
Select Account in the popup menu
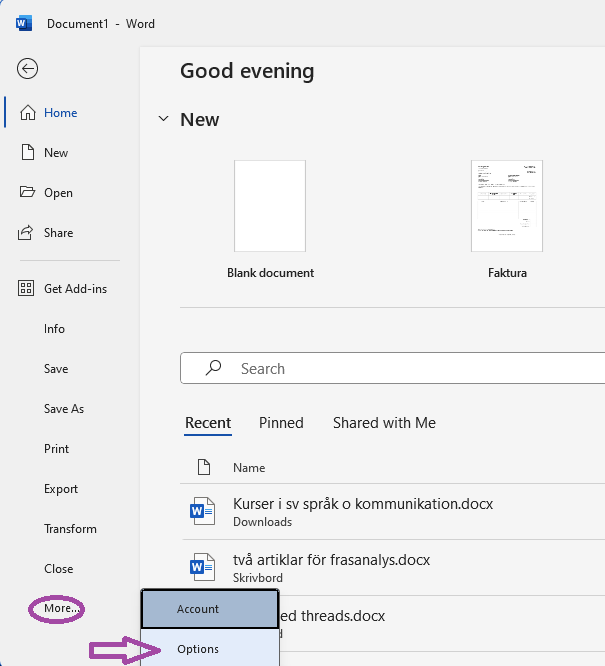[x=210, y=609]
